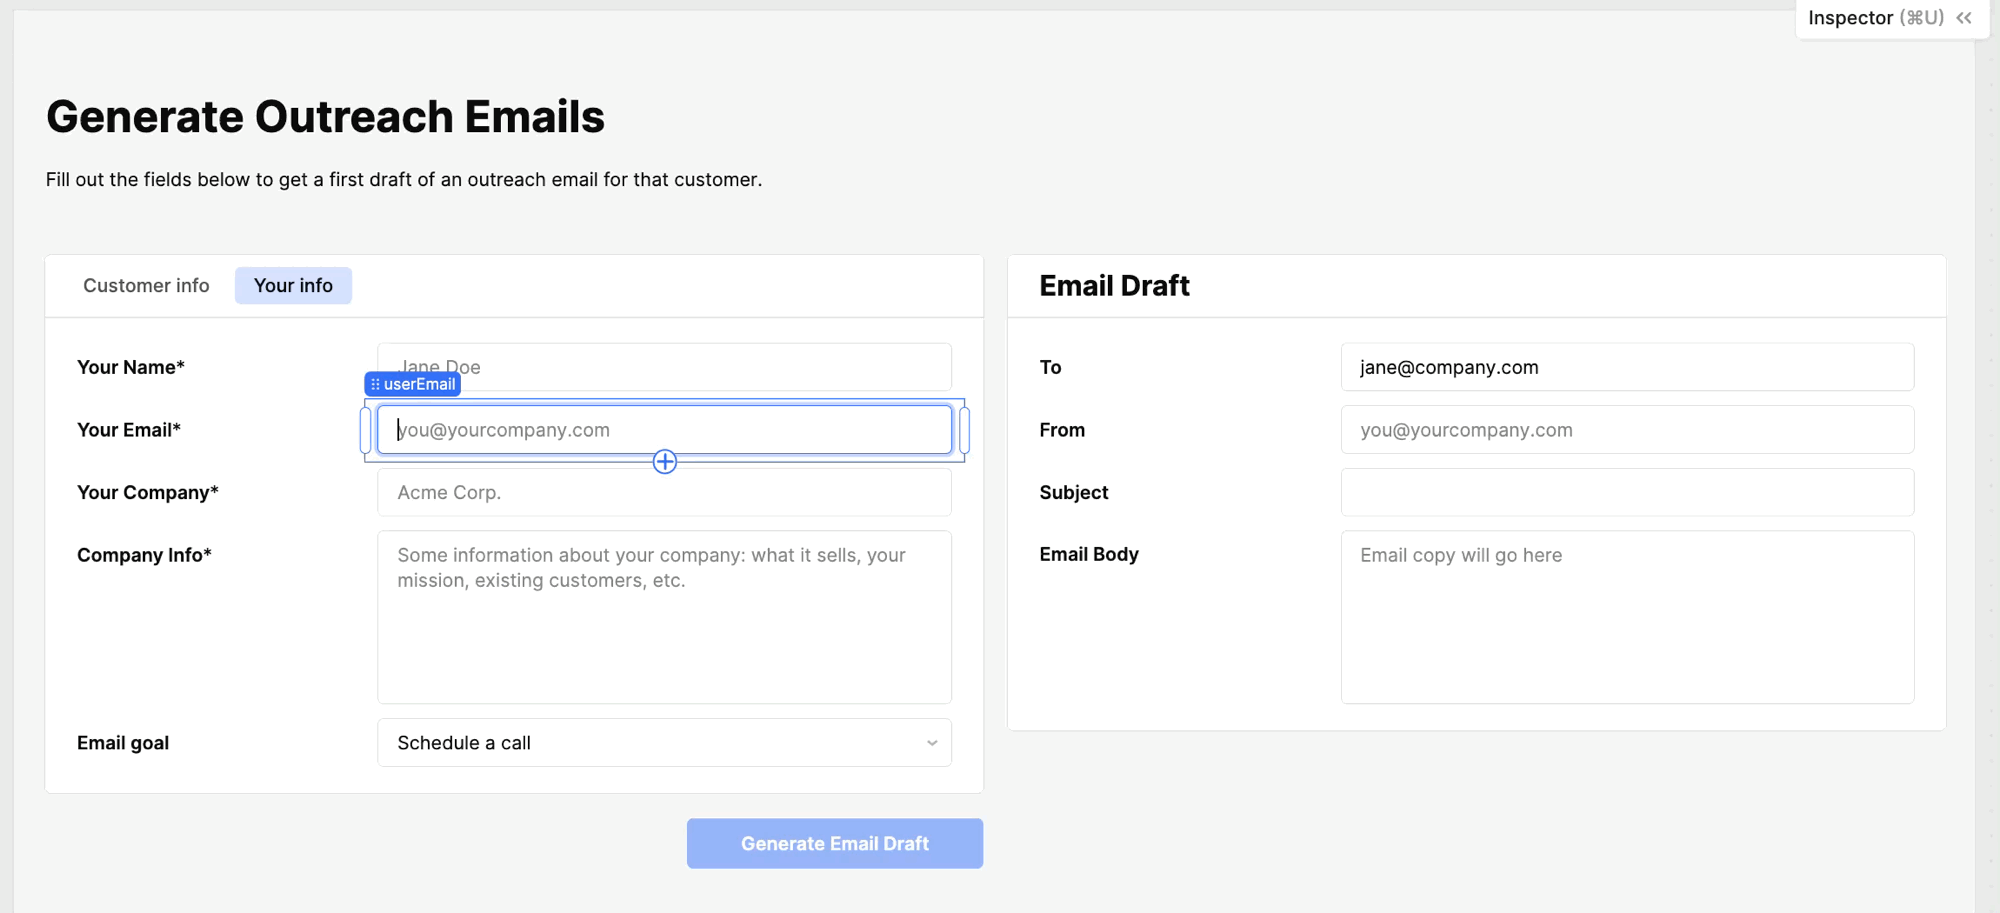Grab the drag handle dots on userEmail tag
2000x913 pixels.
pos(375,384)
